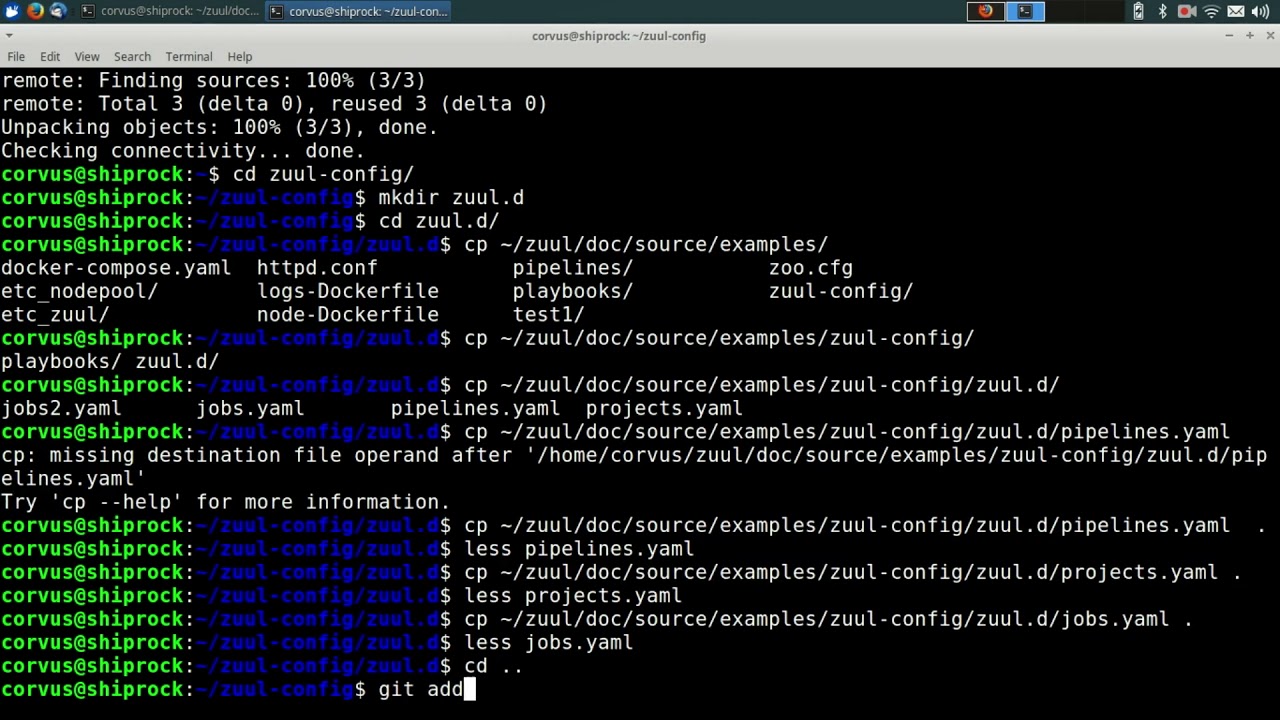Open the mail notification tray icon
The height and width of the screenshot is (720, 1280).
(x=1236, y=11)
